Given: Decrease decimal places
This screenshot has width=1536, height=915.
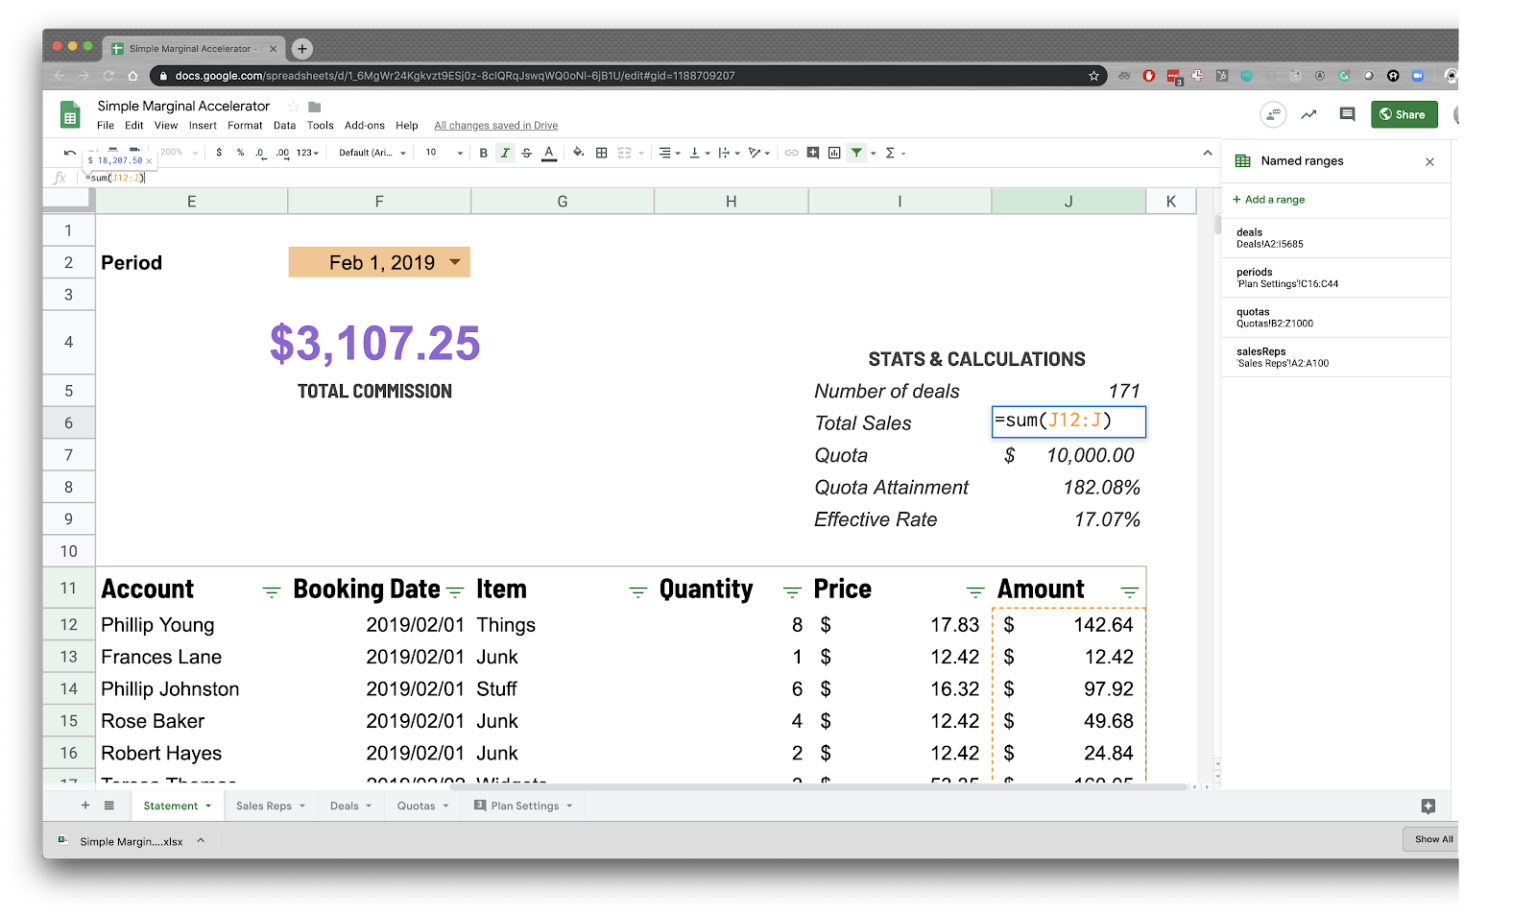Looking at the screenshot, I should click(259, 152).
